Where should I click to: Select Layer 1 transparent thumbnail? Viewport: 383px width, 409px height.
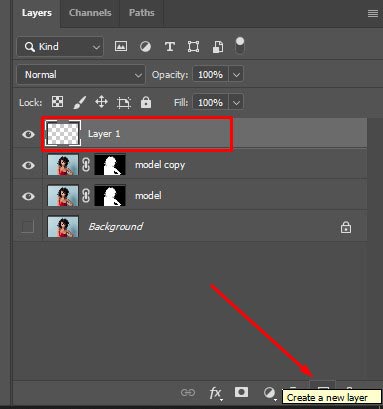tap(63, 134)
